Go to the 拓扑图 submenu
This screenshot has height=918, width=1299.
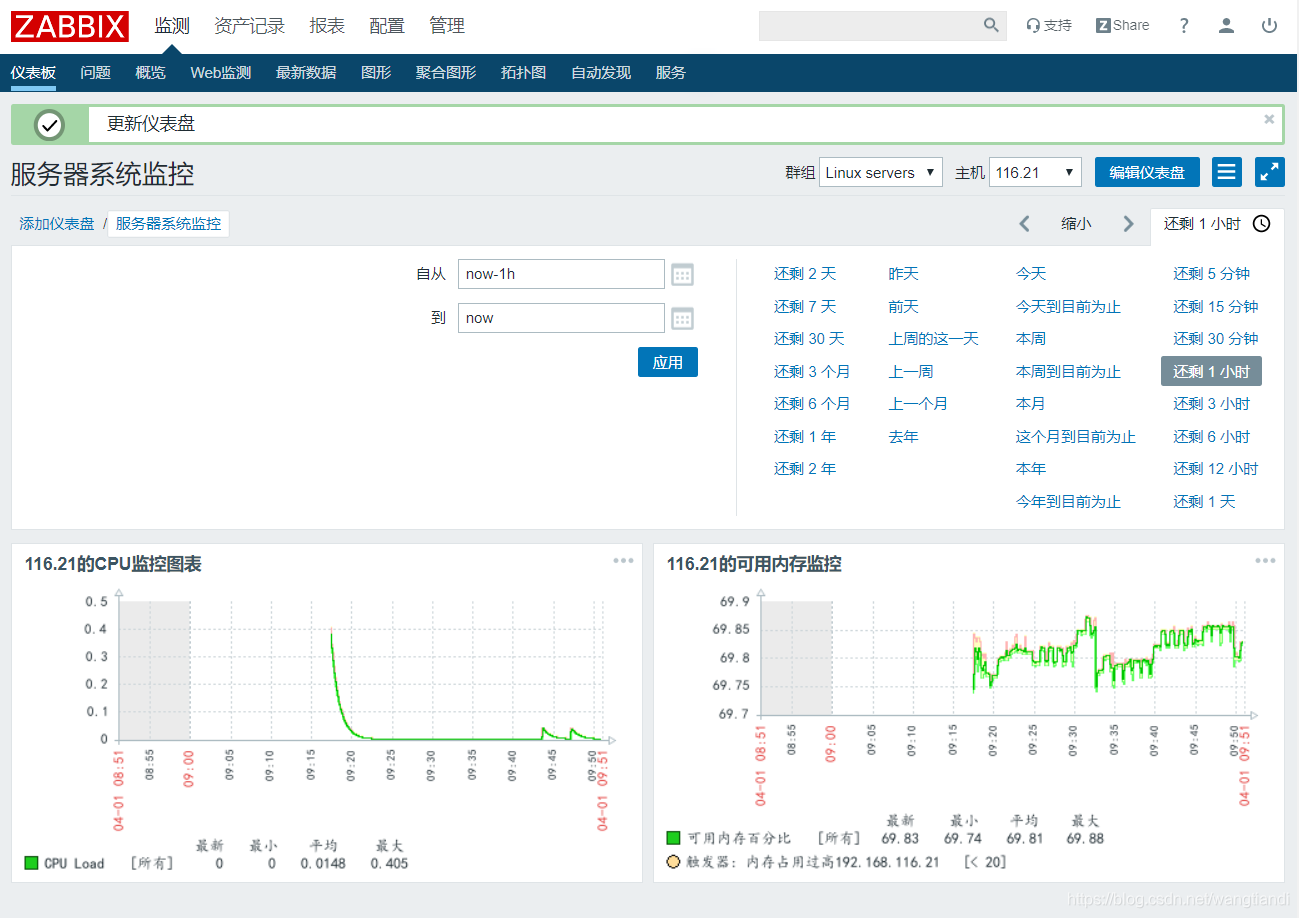523,73
